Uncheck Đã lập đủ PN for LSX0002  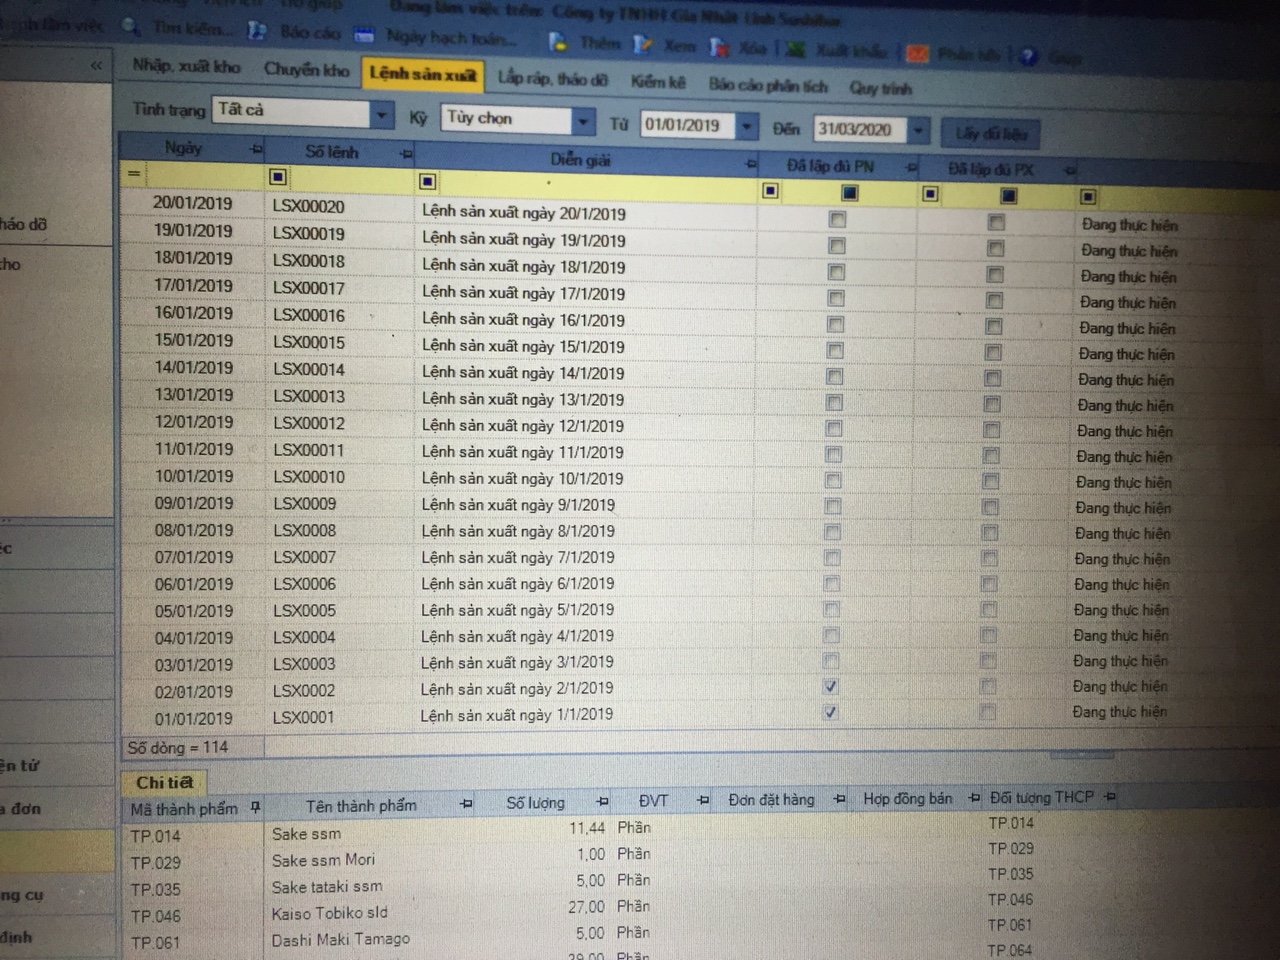pyautogui.click(x=830, y=686)
